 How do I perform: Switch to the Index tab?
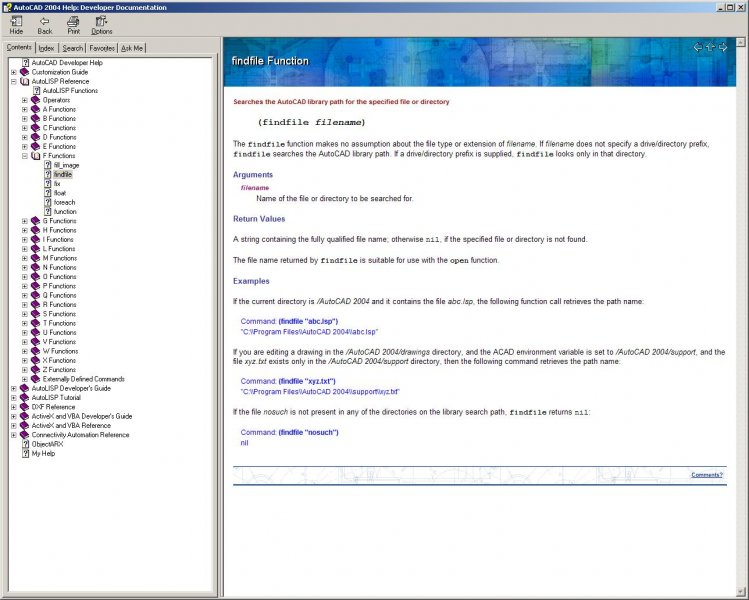tap(47, 48)
